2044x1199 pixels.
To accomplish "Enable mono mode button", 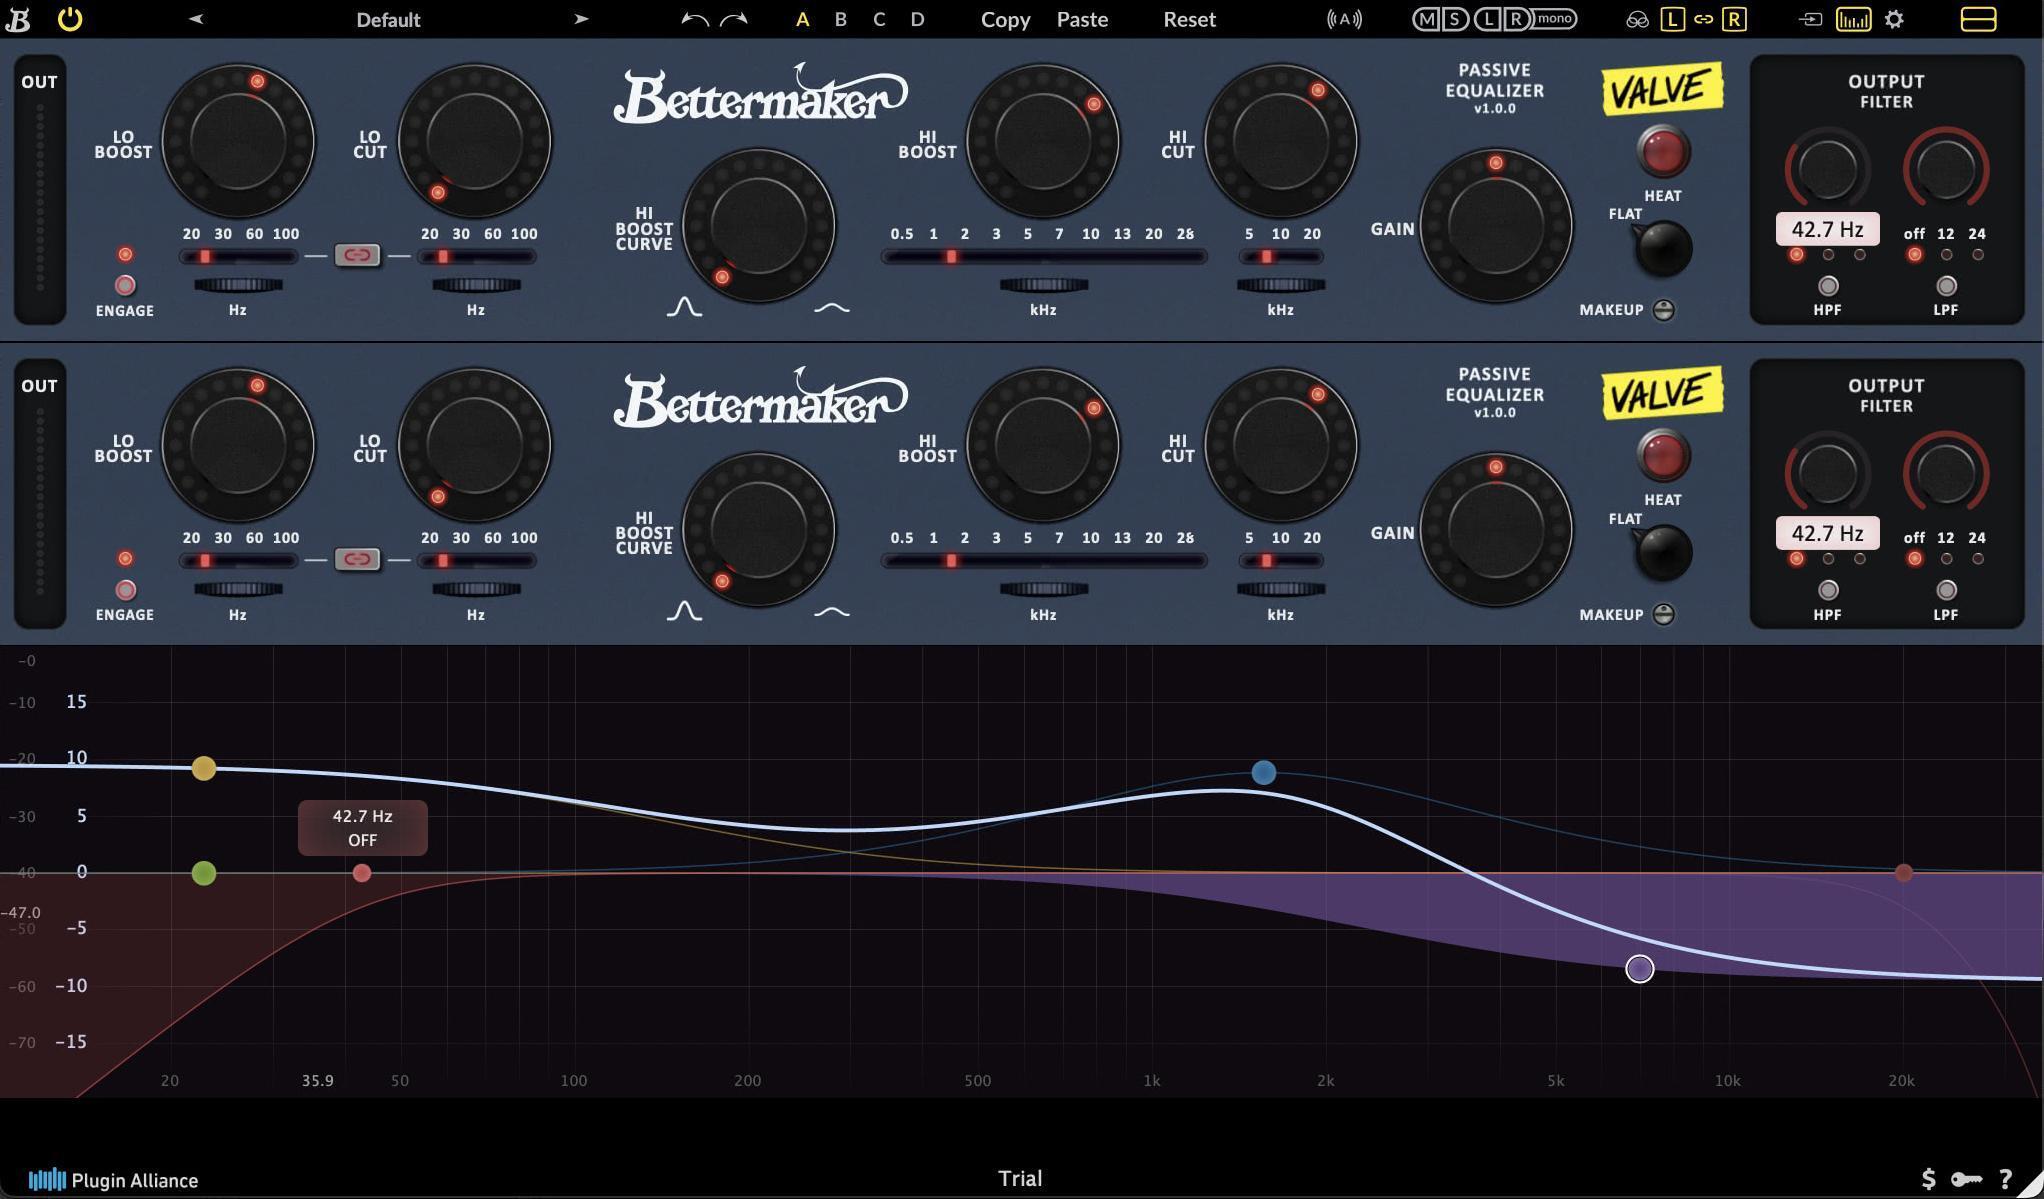I will 1555,19.
